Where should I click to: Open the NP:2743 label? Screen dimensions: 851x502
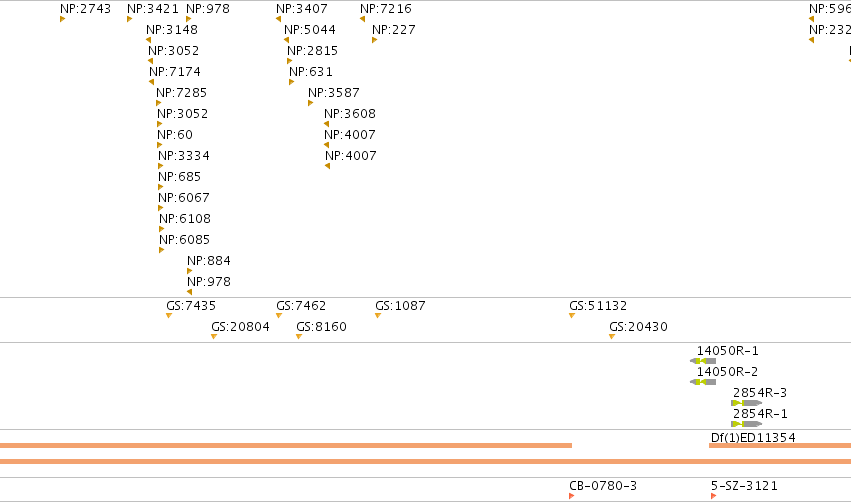(85, 9)
